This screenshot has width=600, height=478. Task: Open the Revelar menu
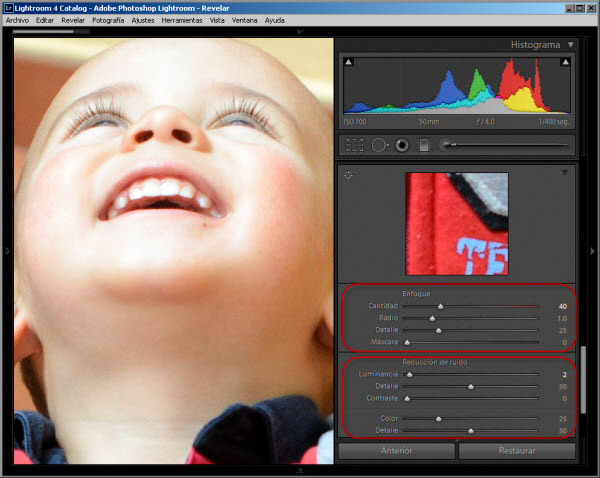coord(73,20)
